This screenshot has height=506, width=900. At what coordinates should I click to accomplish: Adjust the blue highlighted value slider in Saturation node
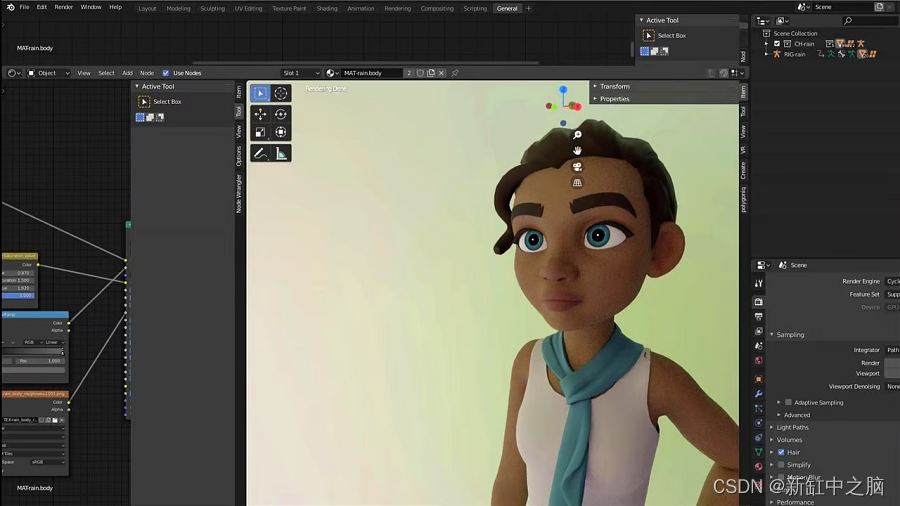(x=18, y=295)
